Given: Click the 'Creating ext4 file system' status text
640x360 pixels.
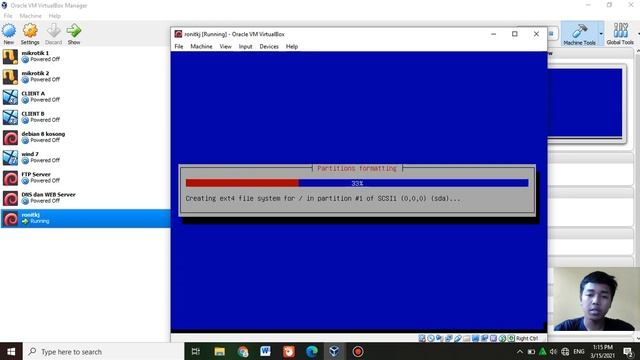Looking at the screenshot, I should (x=322, y=198).
